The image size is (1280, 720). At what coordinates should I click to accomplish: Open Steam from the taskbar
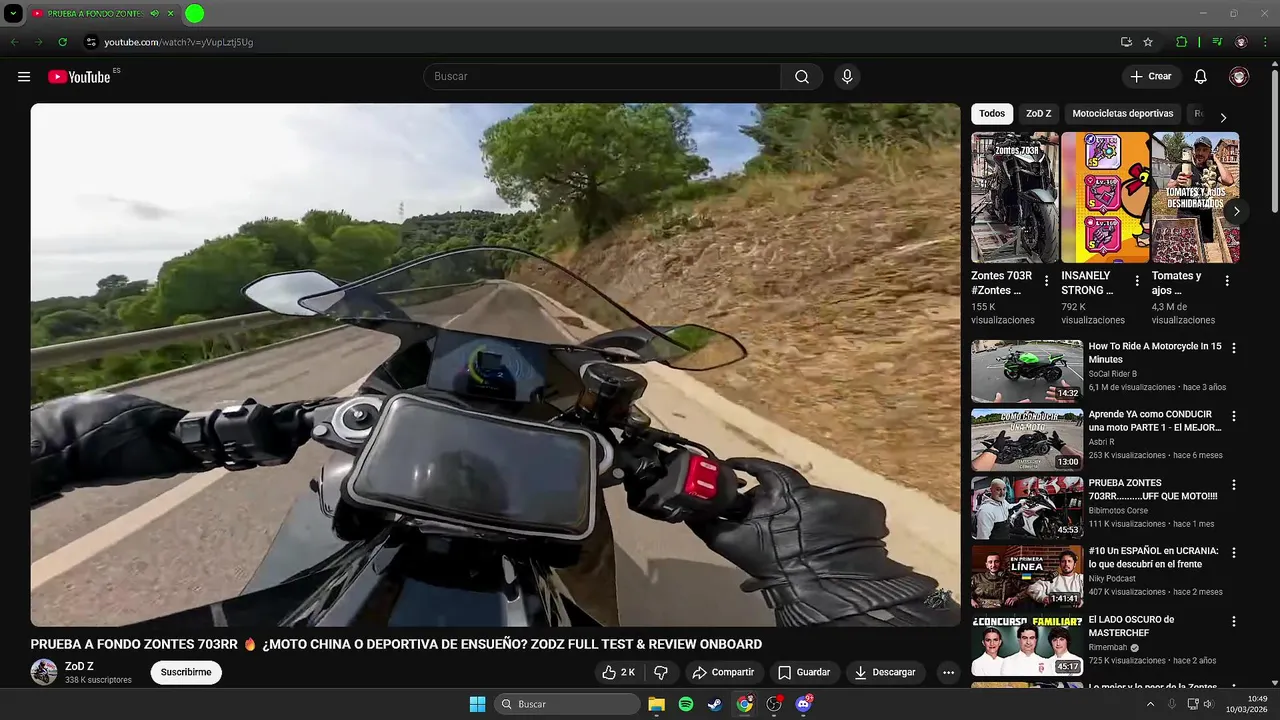click(x=715, y=704)
